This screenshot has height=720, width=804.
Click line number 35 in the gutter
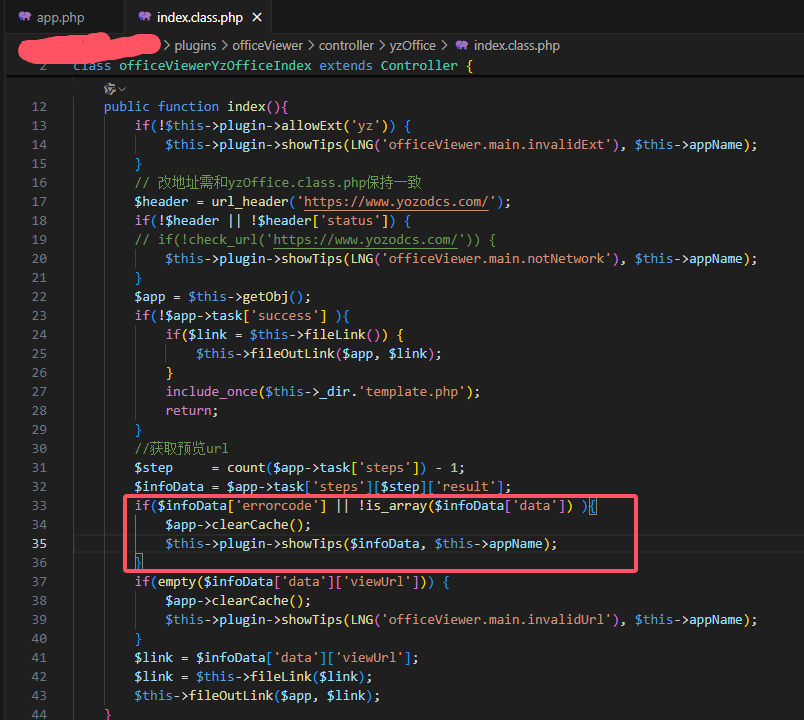[39, 544]
